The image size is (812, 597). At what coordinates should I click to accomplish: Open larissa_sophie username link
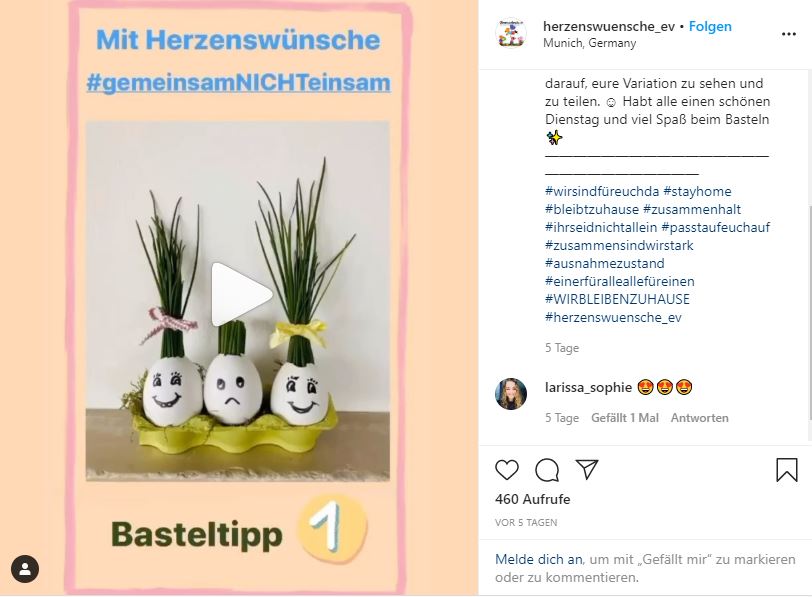pos(588,387)
